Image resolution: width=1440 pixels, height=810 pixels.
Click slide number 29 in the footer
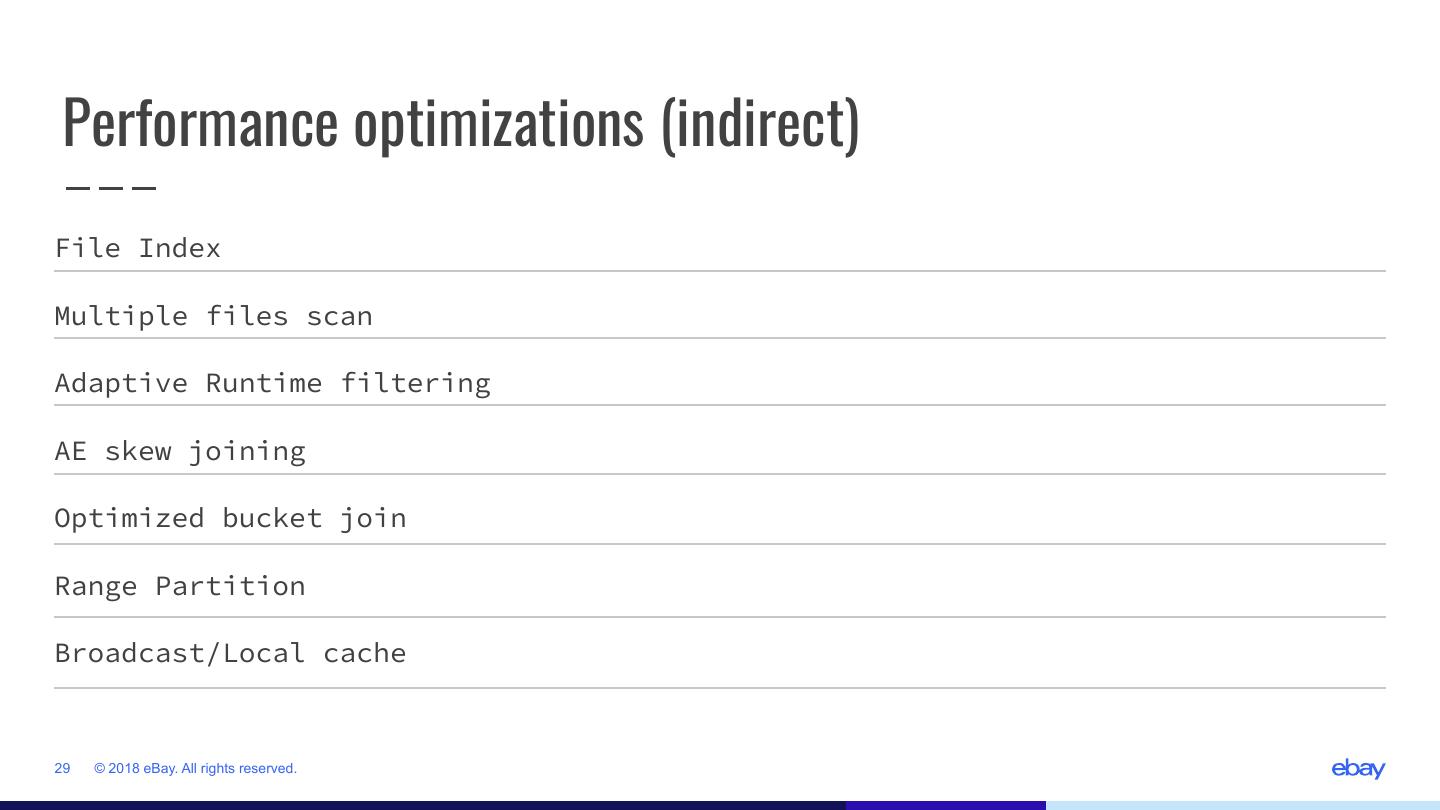(x=62, y=768)
